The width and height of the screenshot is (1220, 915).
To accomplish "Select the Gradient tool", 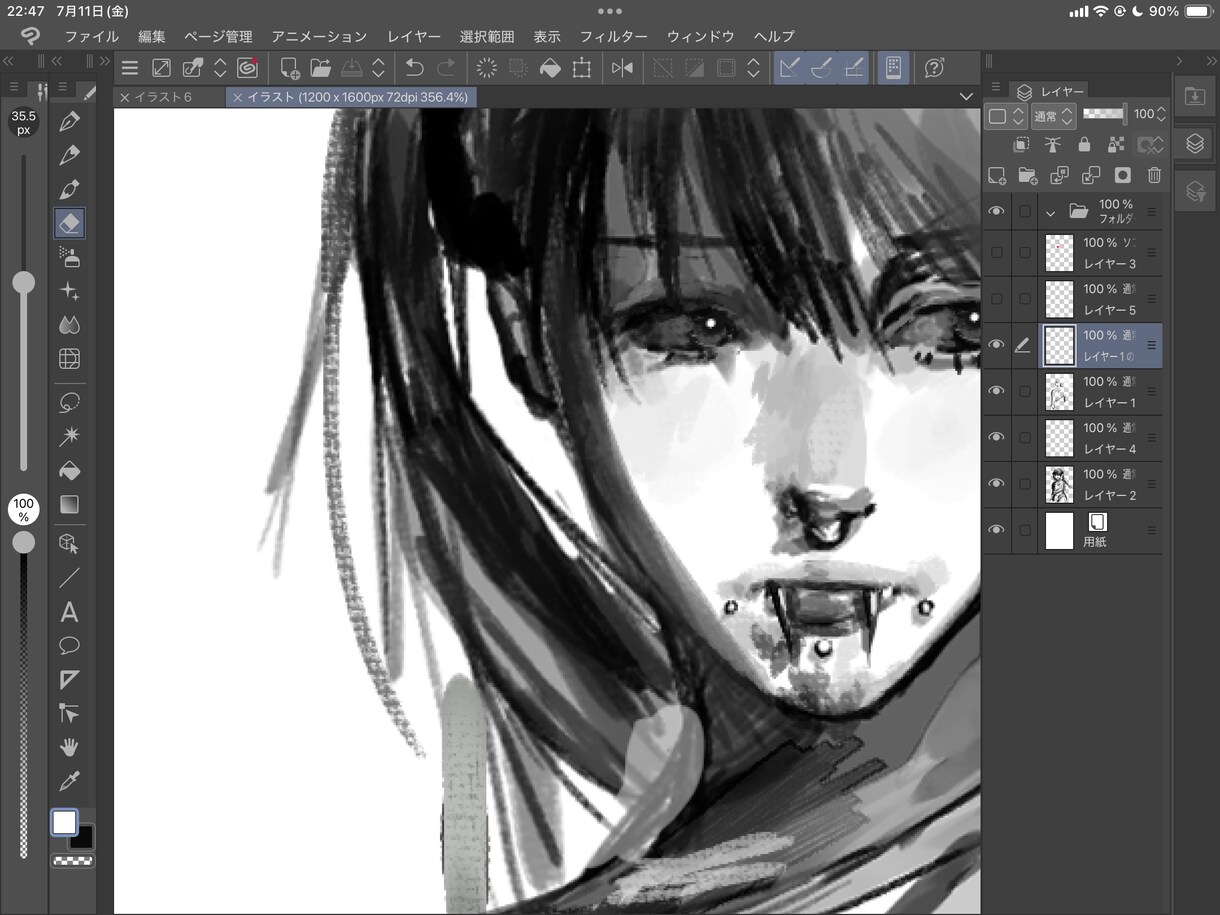I will (x=69, y=504).
